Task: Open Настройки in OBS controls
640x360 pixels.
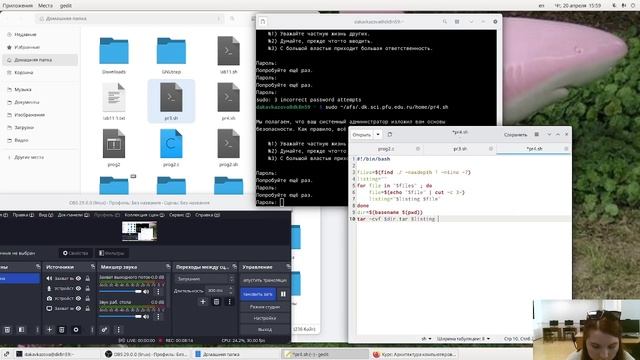Action: 265,318
